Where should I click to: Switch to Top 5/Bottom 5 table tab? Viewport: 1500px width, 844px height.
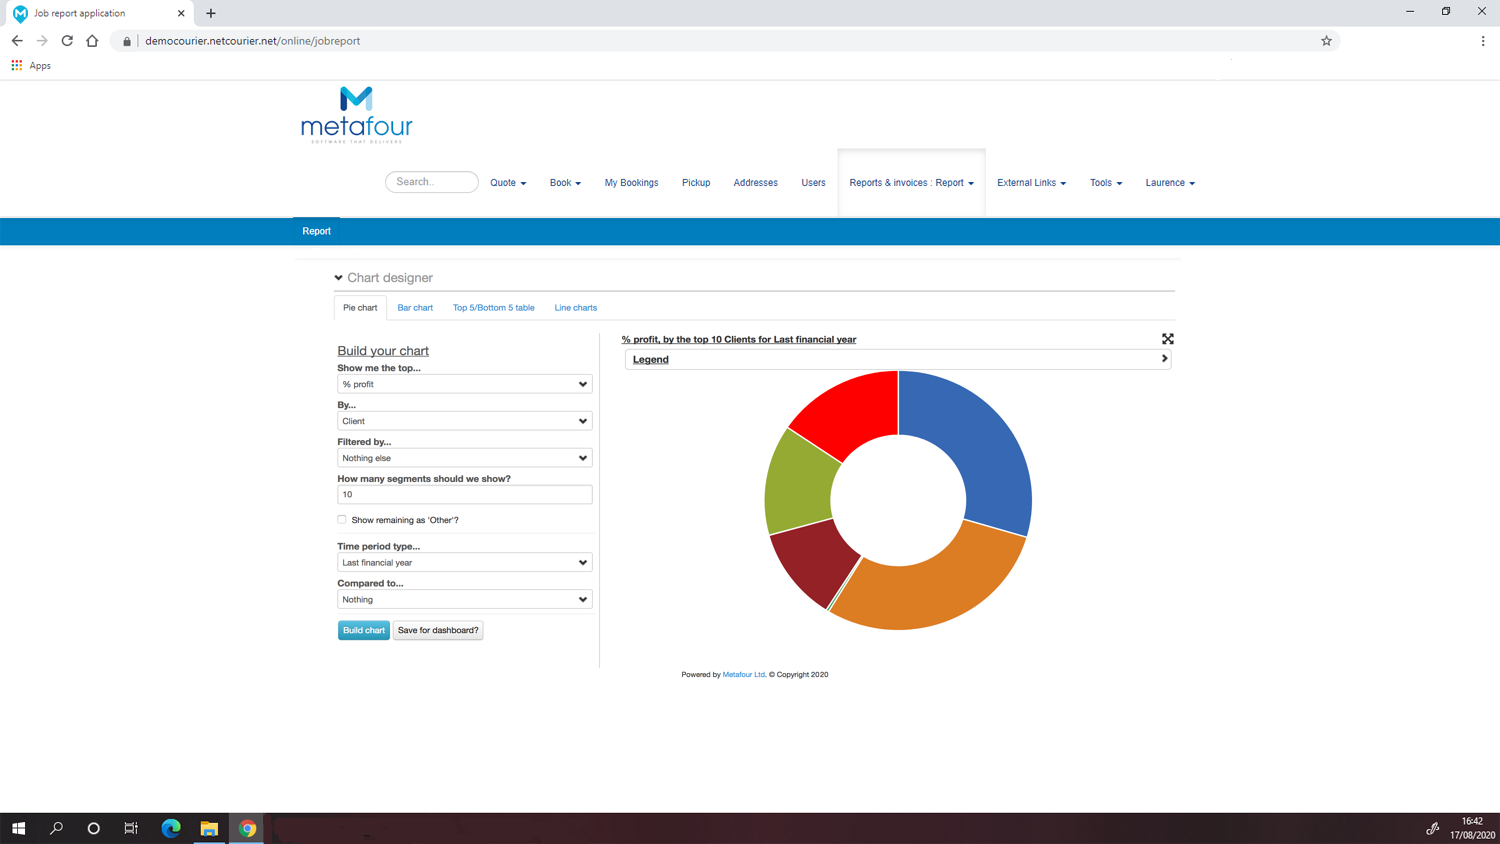tap(493, 308)
